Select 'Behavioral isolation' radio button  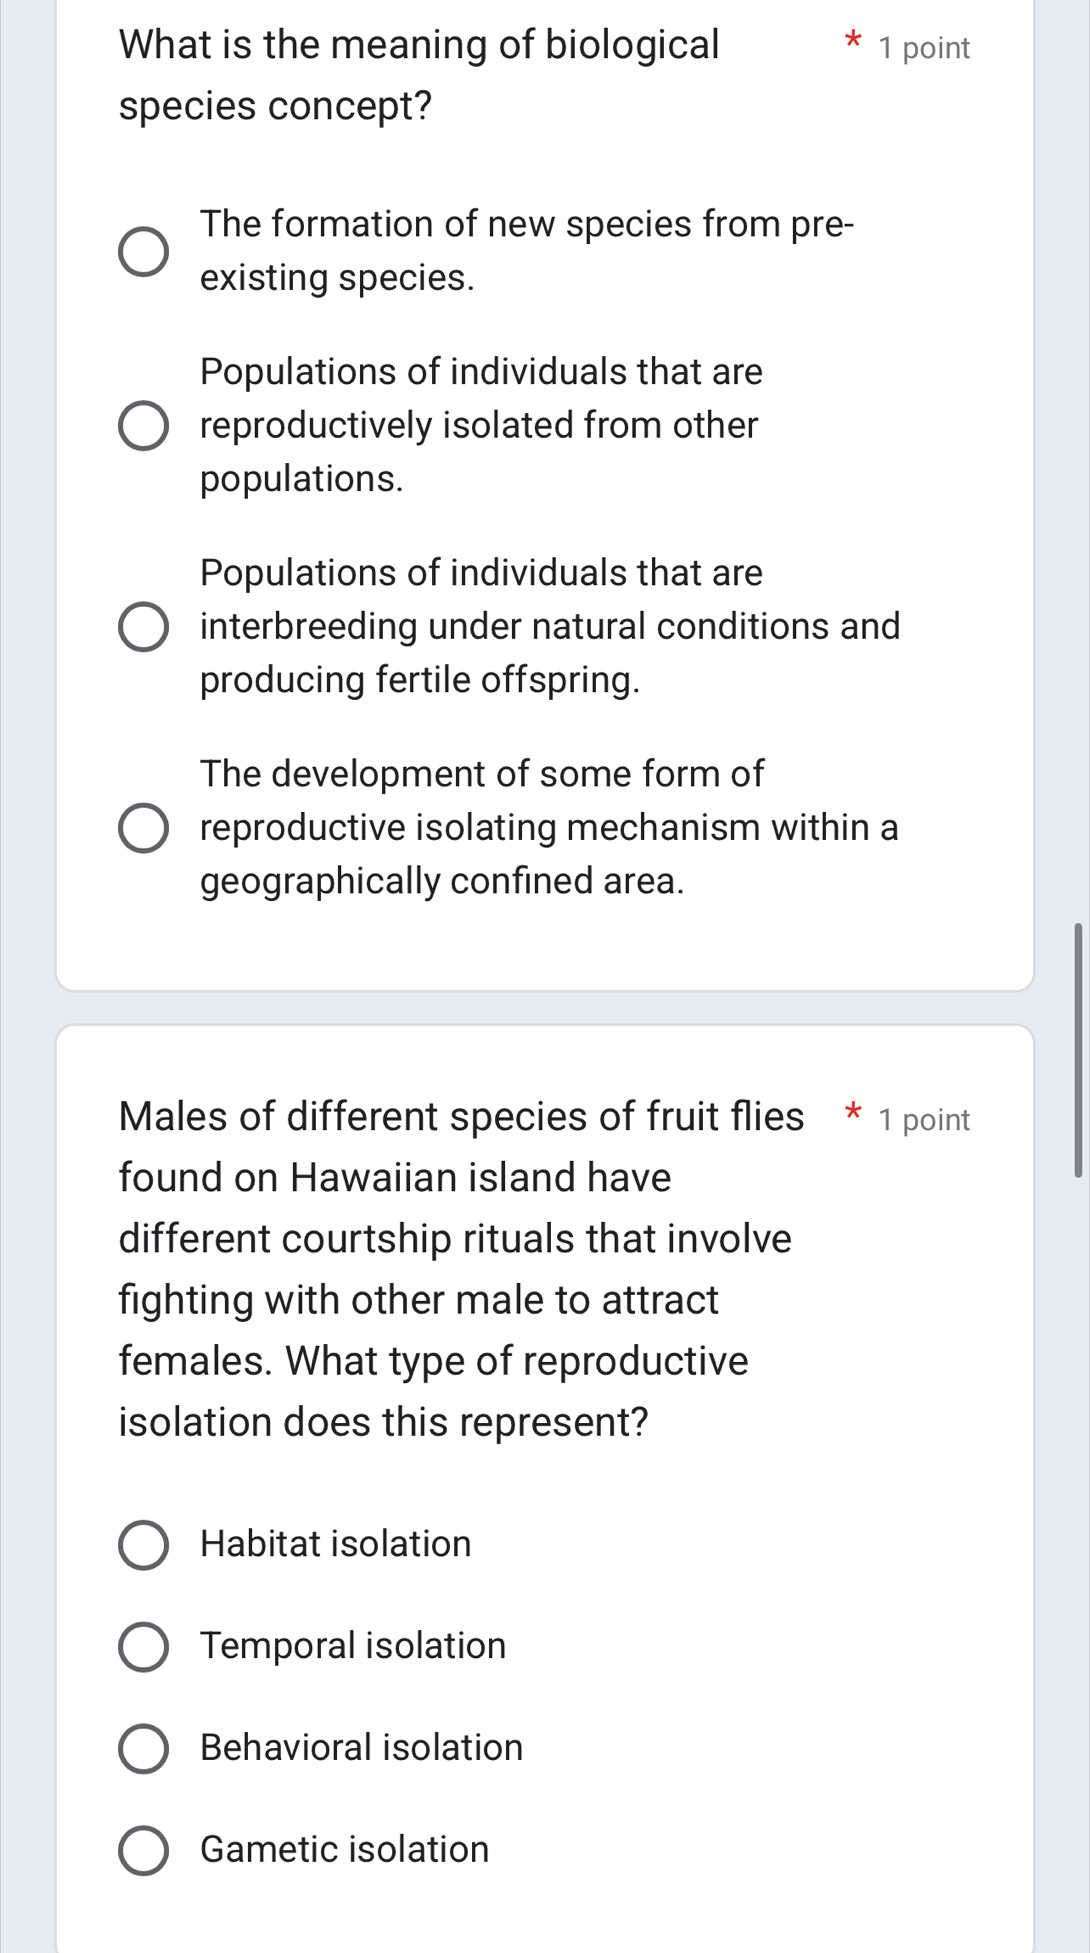(143, 1746)
